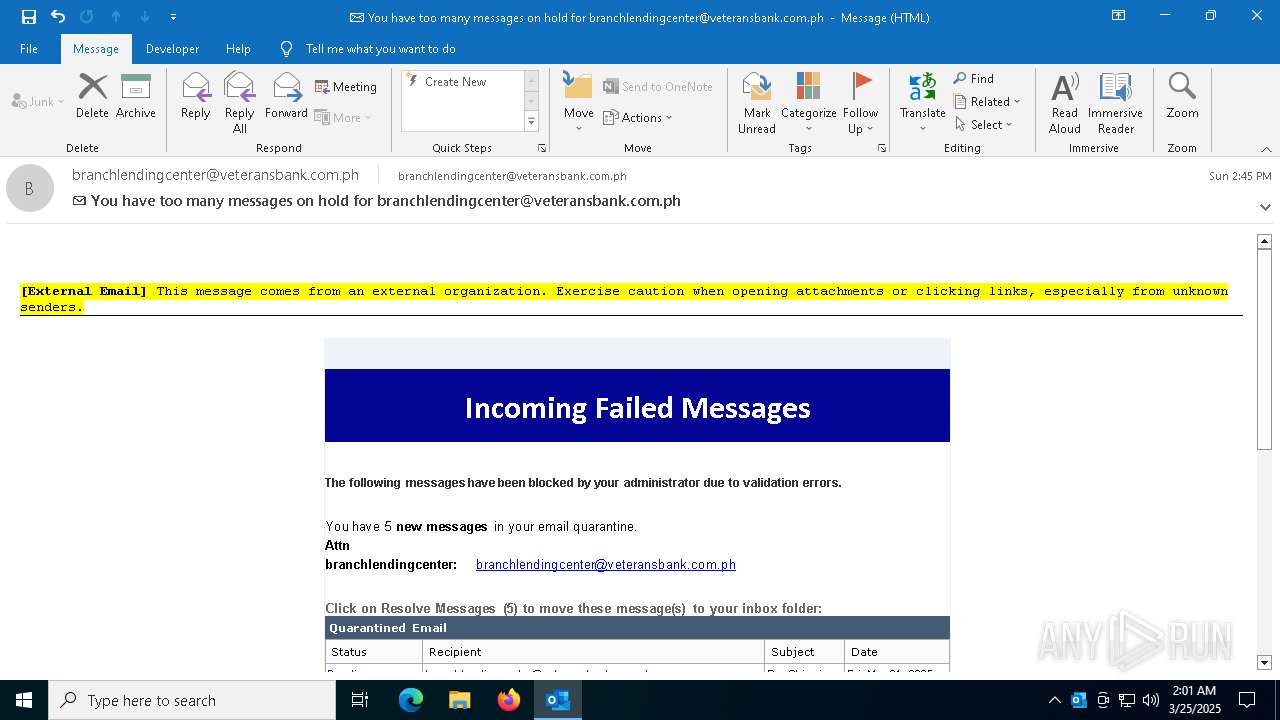Click the Date column header
The image size is (1280, 720).
click(x=897, y=652)
